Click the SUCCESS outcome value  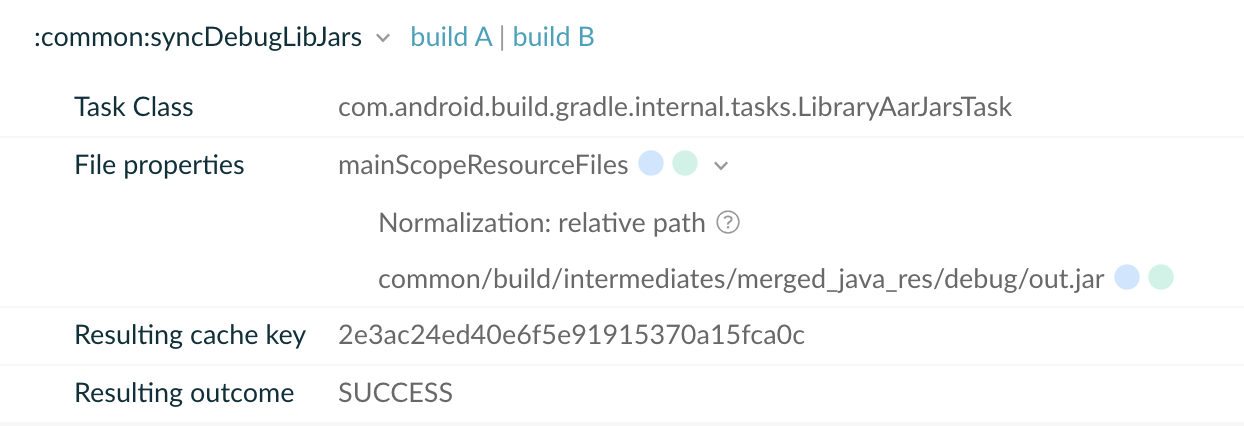(395, 393)
